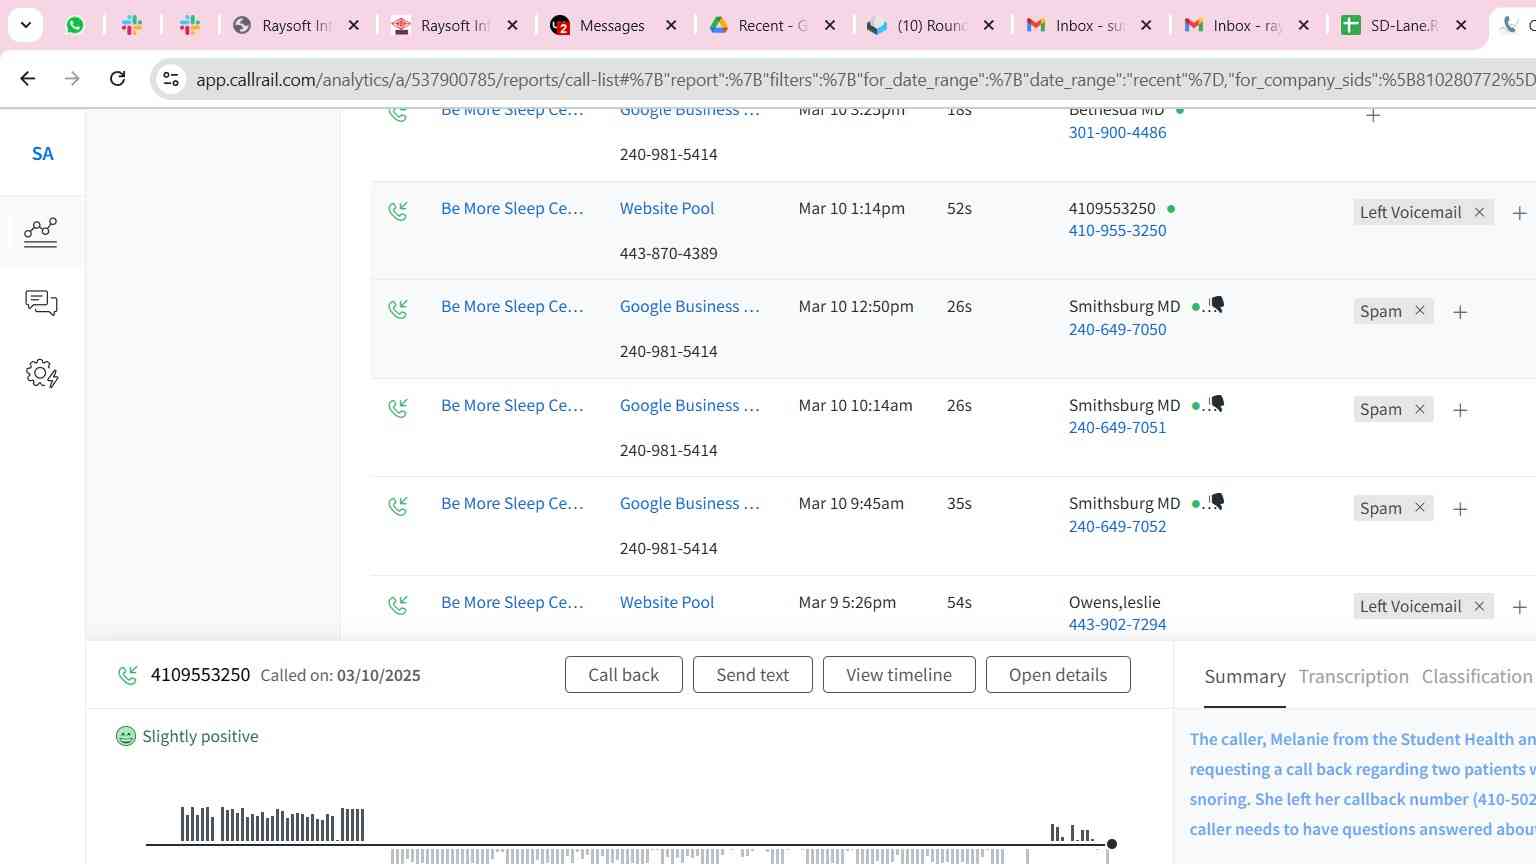Click the Open details button
Viewport: 1536px width, 864px height.
coord(1058,675)
